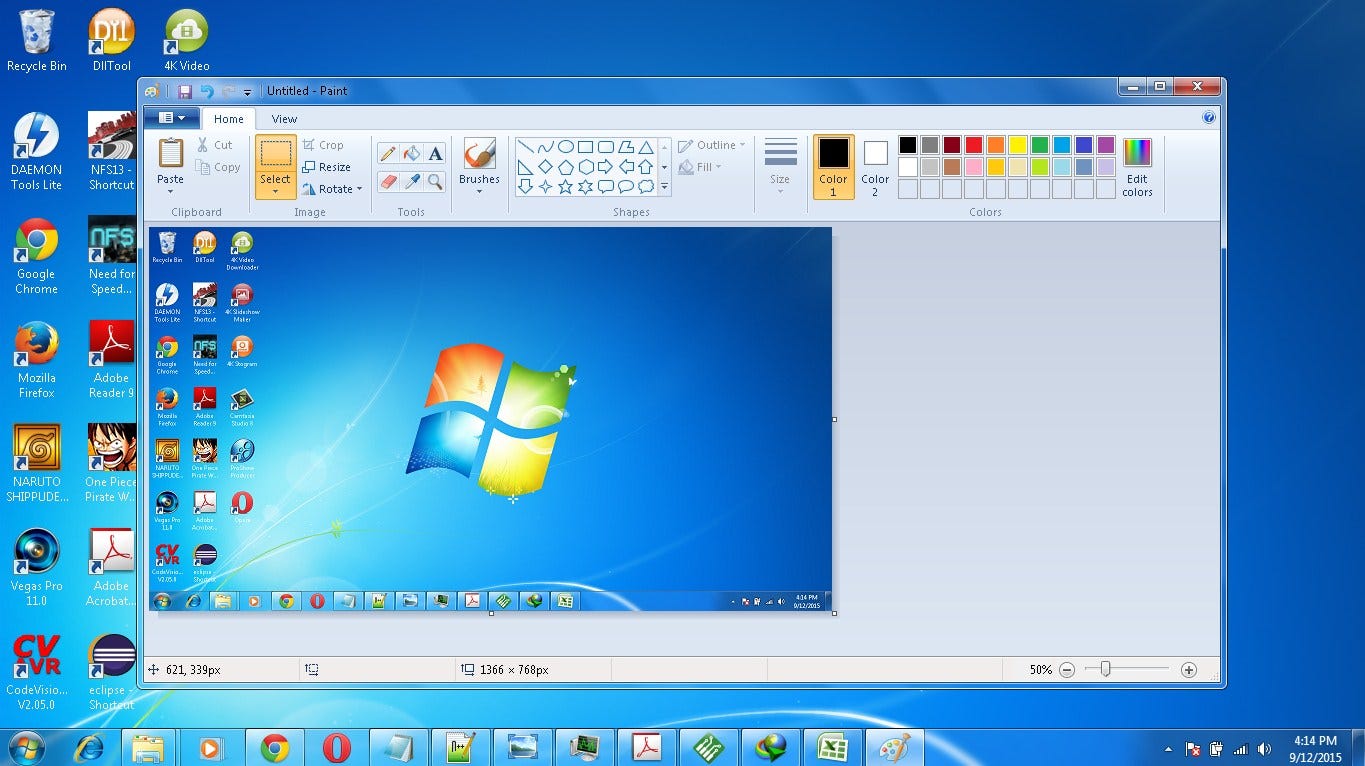Click the Cut button
The width and height of the screenshot is (1365, 766).
[x=214, y=145]
